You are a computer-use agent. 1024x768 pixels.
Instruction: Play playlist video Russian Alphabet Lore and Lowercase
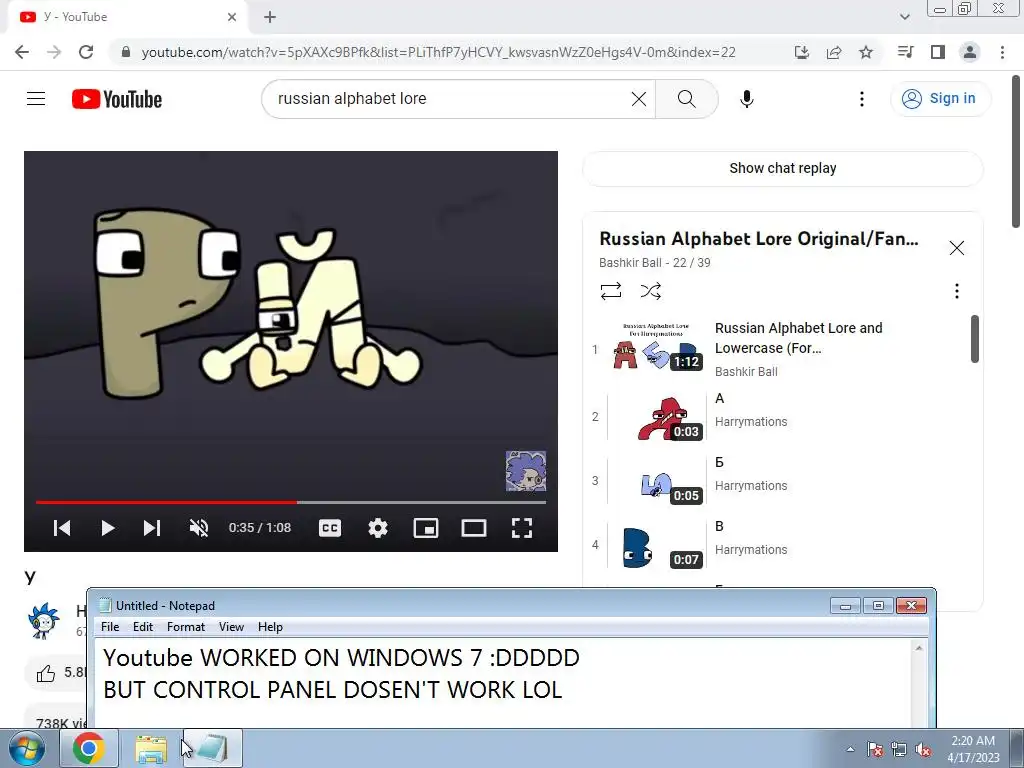point(781,349)
